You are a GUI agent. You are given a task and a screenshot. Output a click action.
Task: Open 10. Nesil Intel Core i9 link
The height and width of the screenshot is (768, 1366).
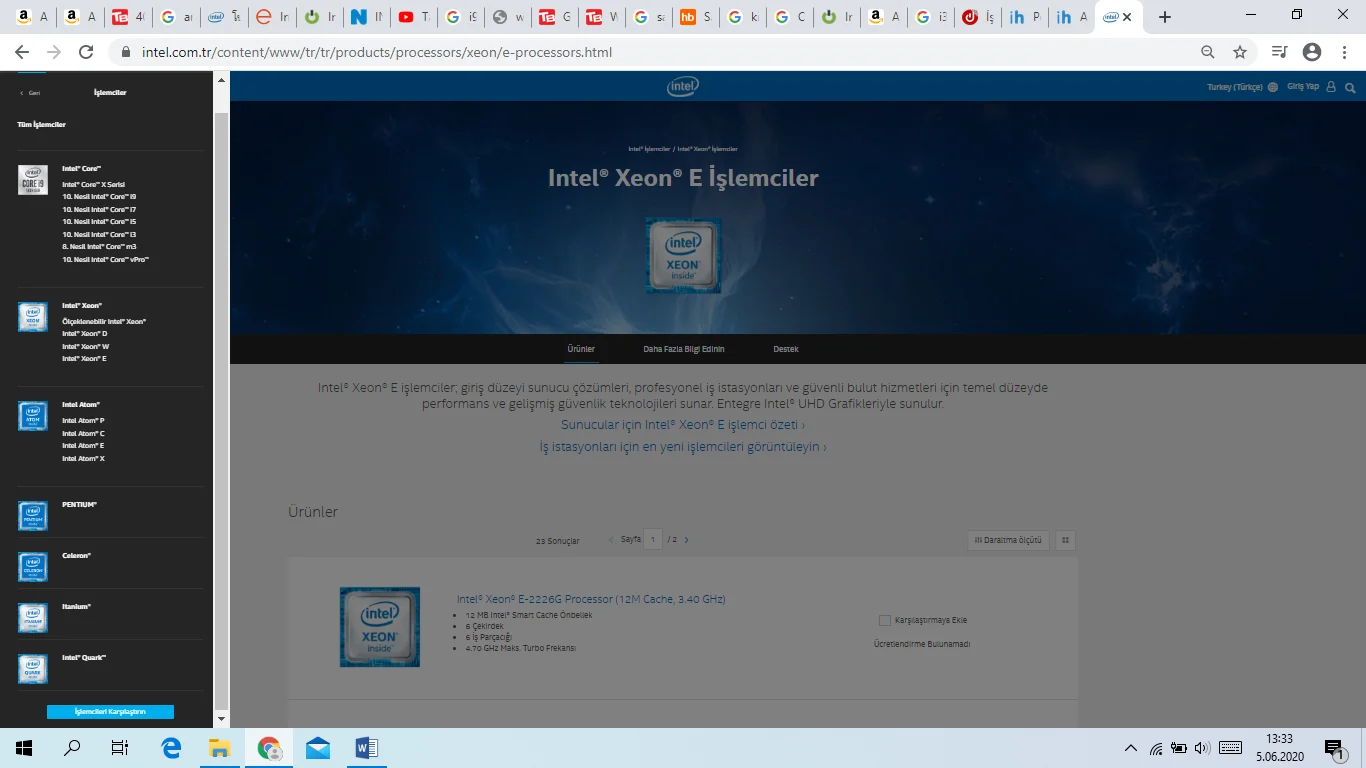[99, 196]
